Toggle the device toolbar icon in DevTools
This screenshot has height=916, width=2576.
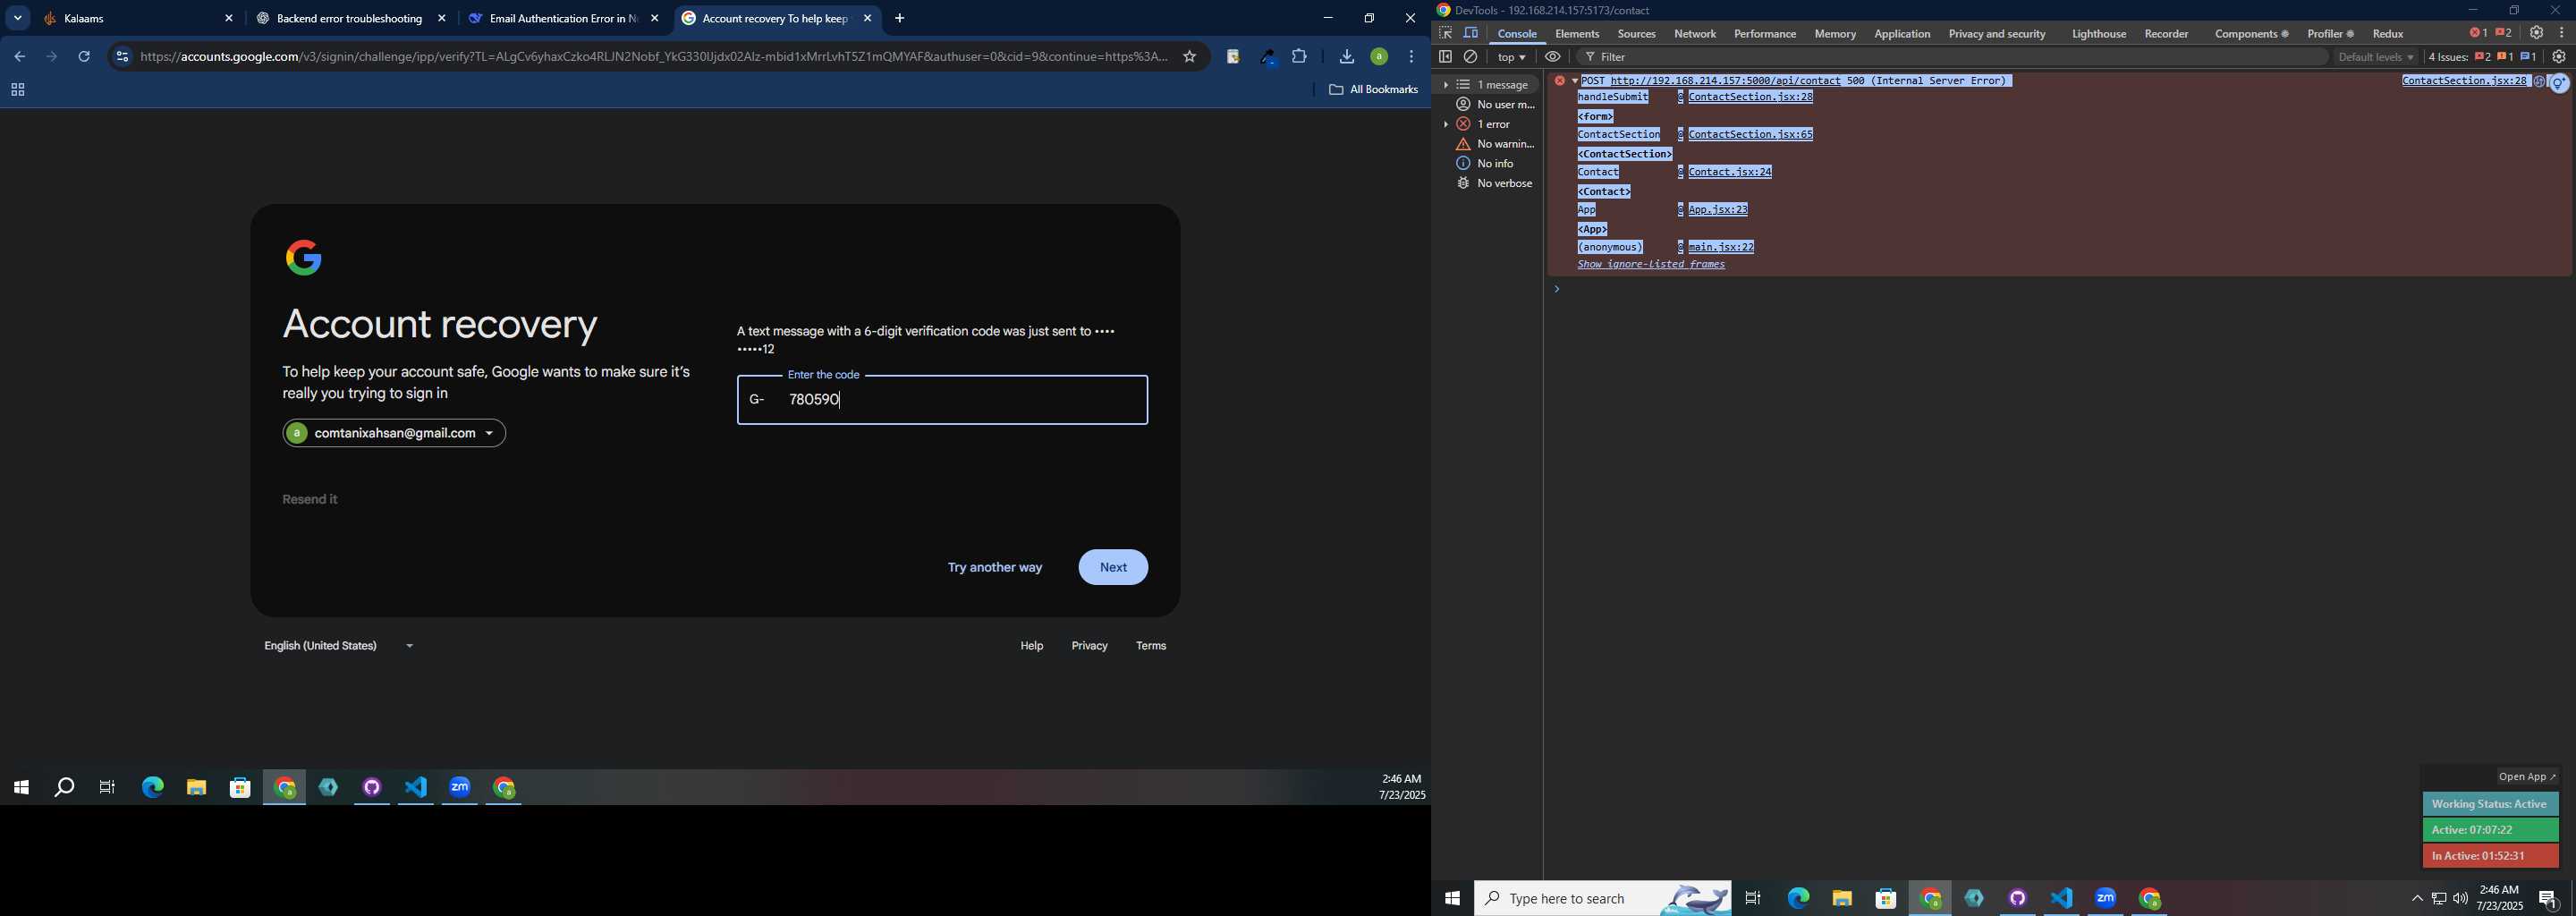[1471, 33]
